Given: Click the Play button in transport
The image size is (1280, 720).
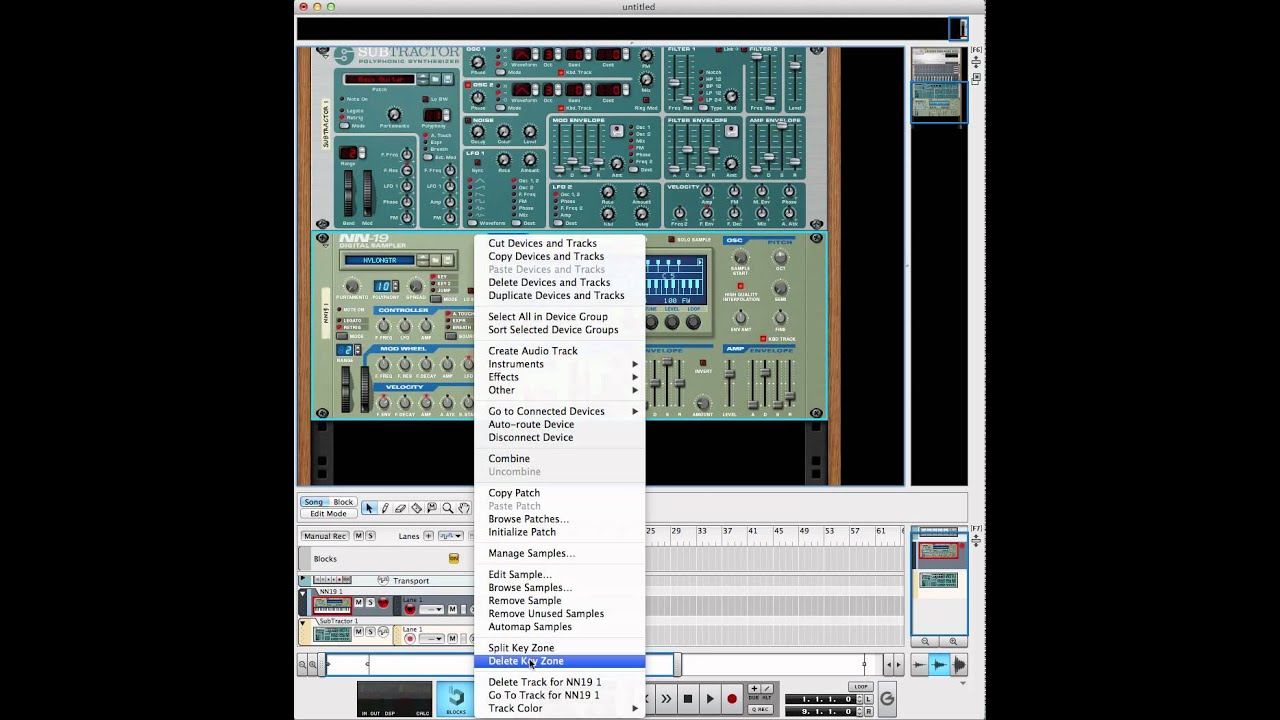Looking at the screenshot, I should (x=710, y=699).
